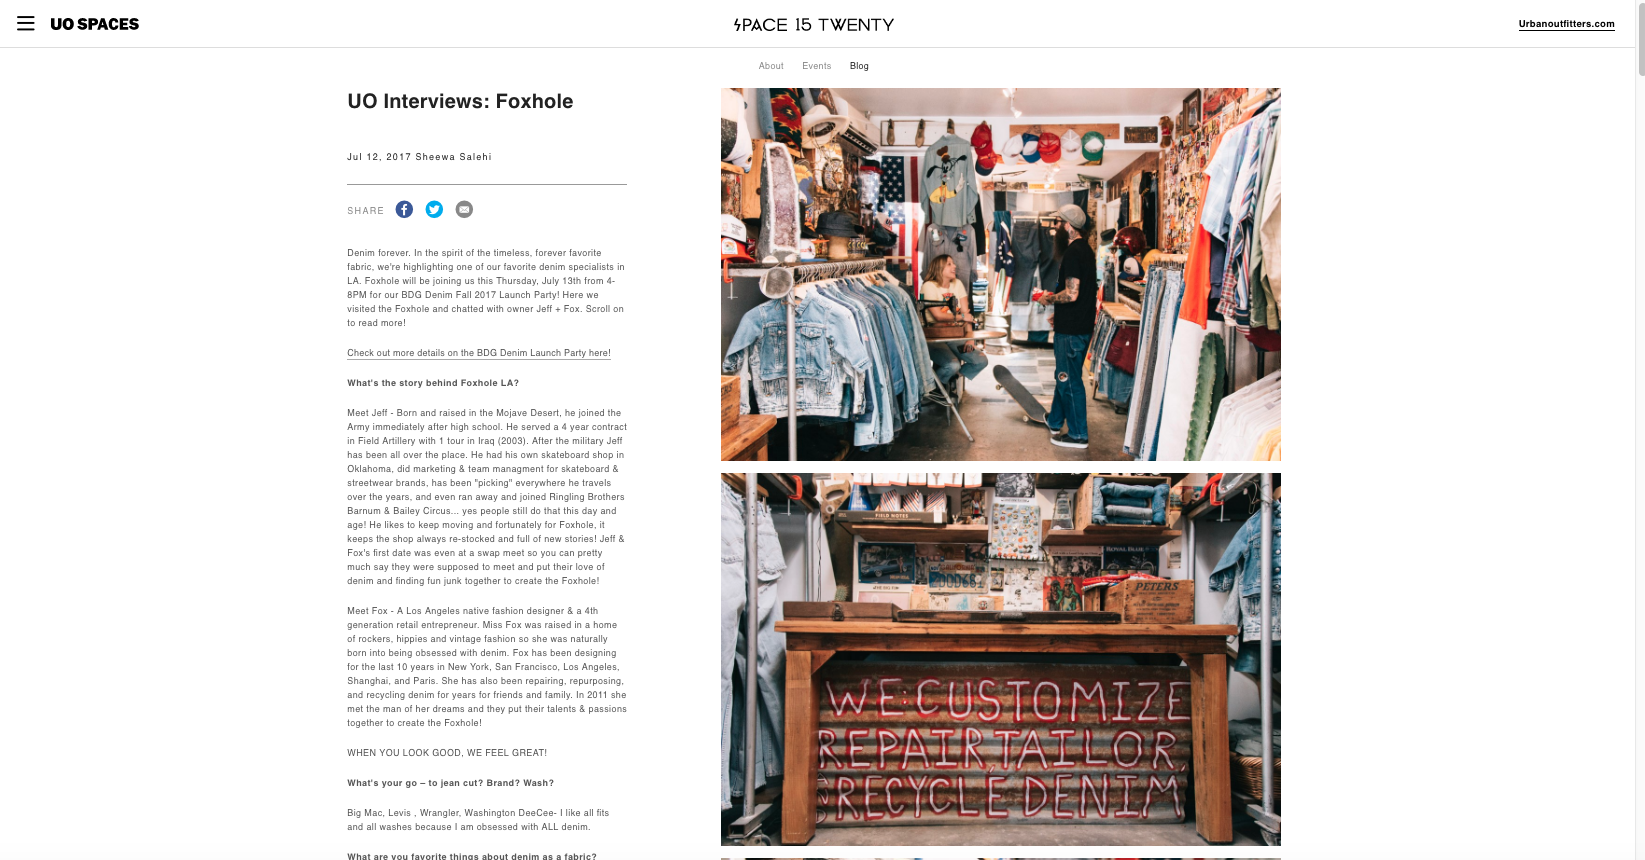Click the Jul 12, 2017 date
Image resolution: width=1645 pixels, height=860 pixels.
(x=379, y=157)
